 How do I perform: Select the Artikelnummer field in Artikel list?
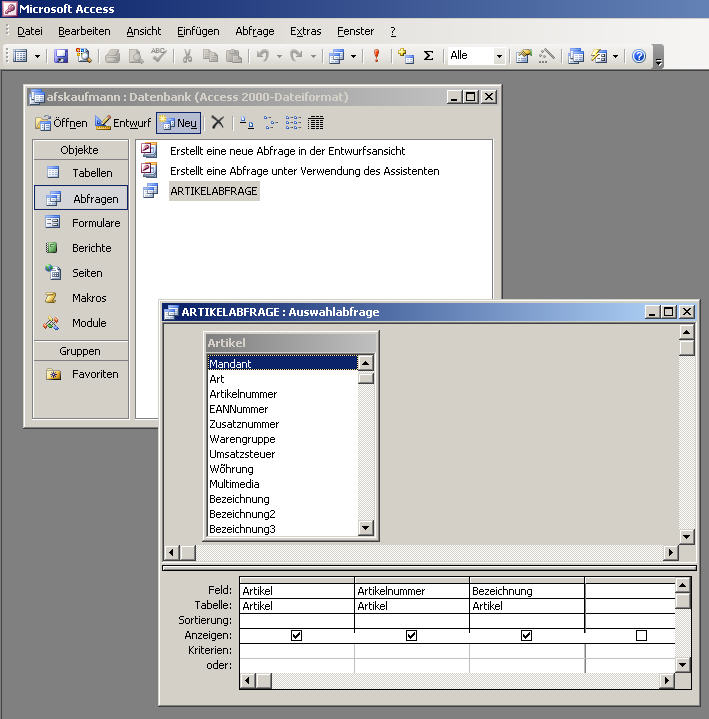coord(282,394)
